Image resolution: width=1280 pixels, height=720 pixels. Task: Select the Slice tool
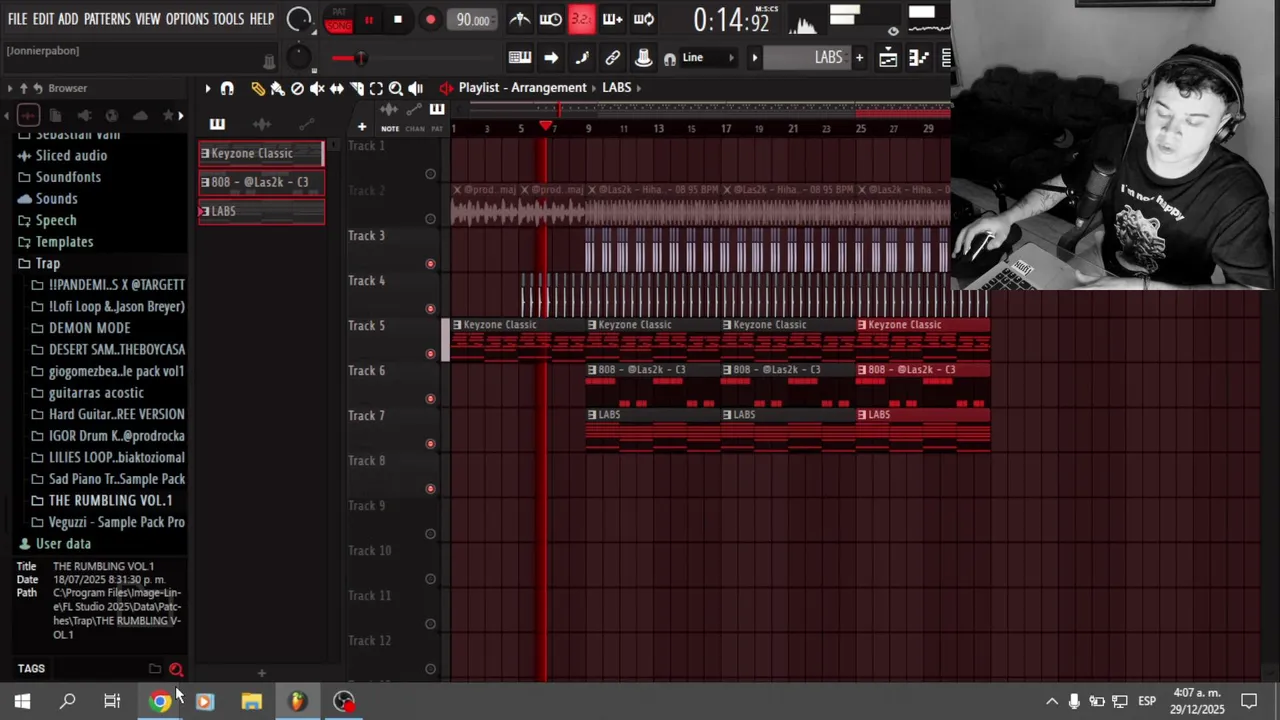(357, 89)
